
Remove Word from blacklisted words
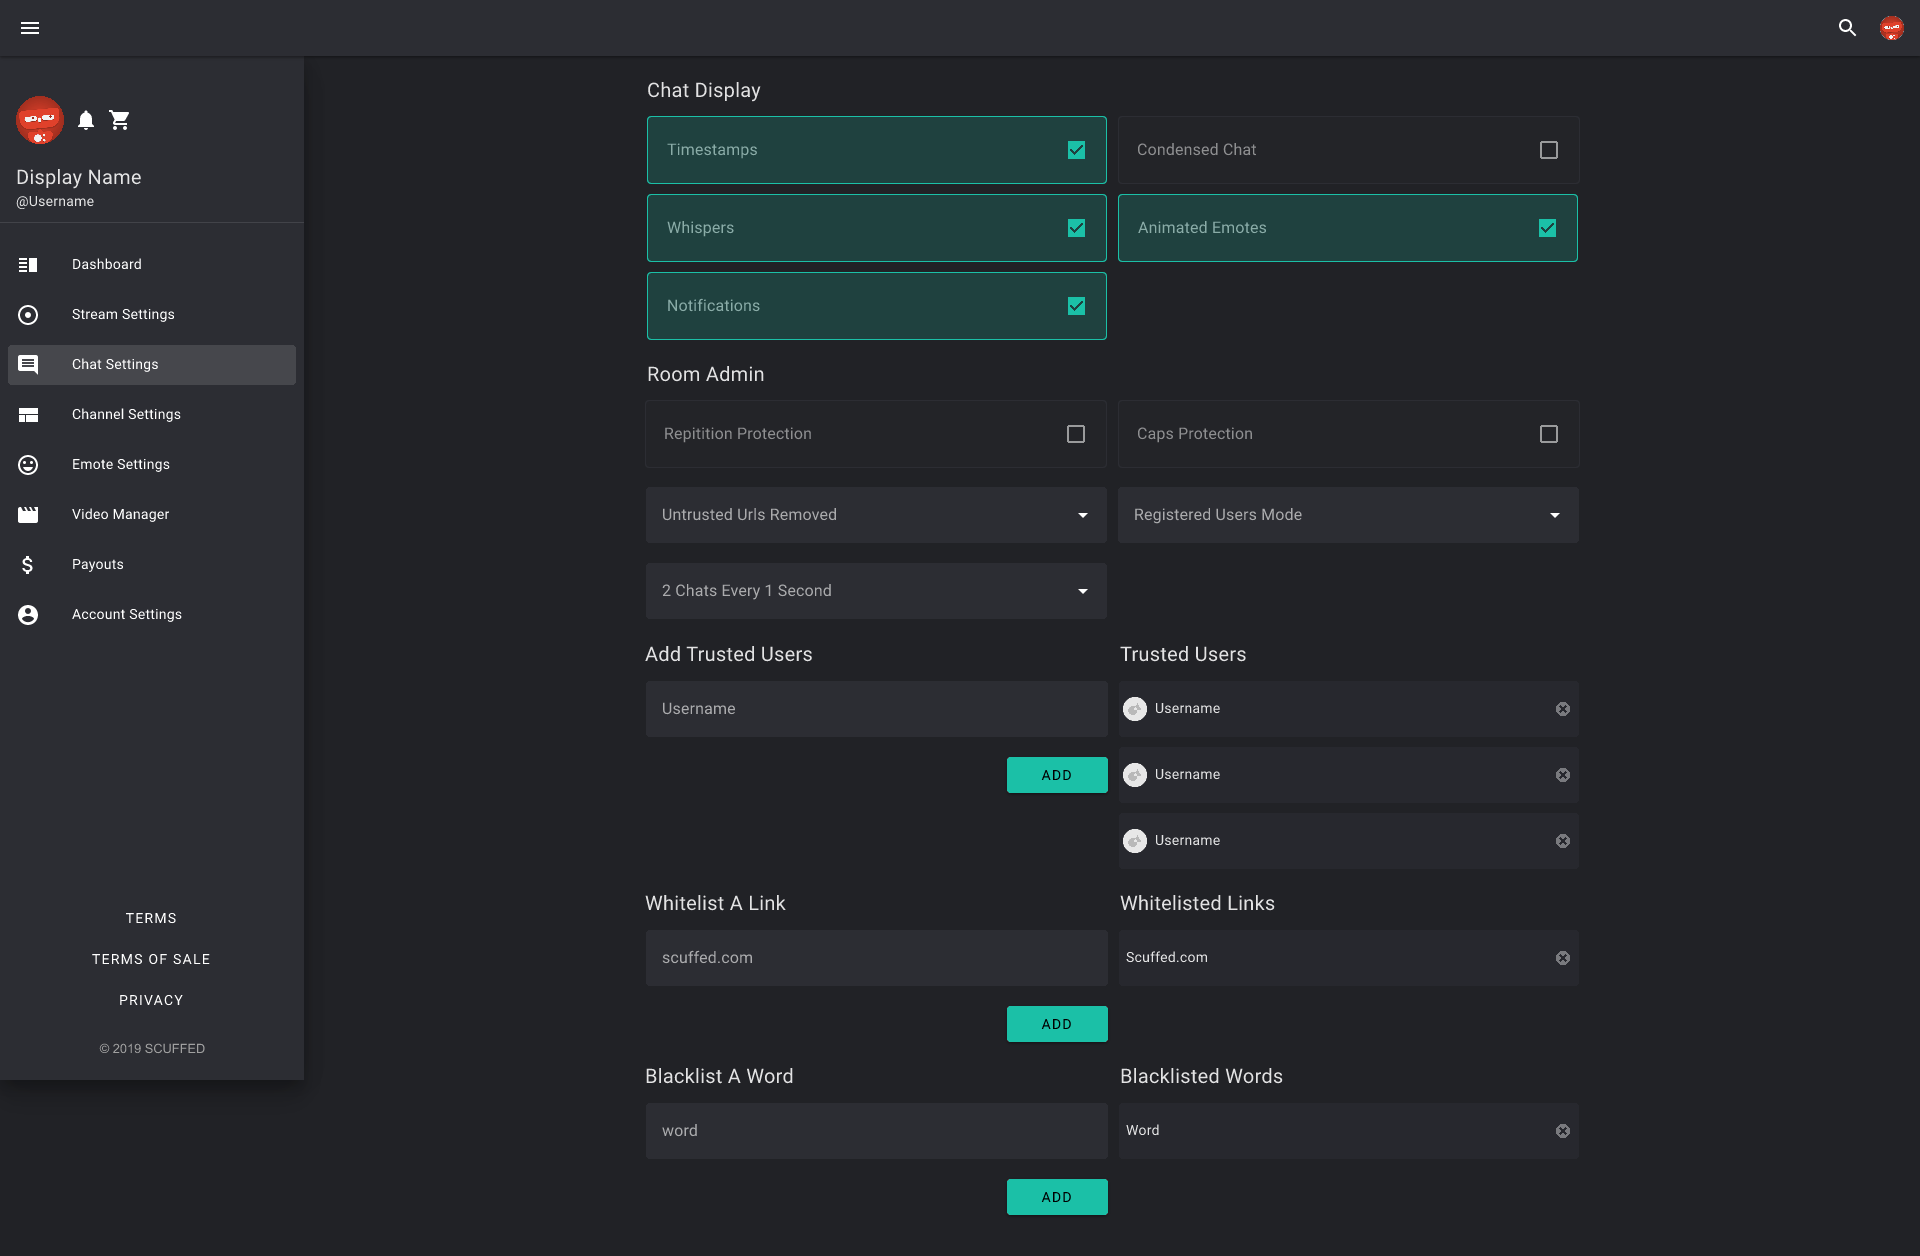(1562, 1131)
